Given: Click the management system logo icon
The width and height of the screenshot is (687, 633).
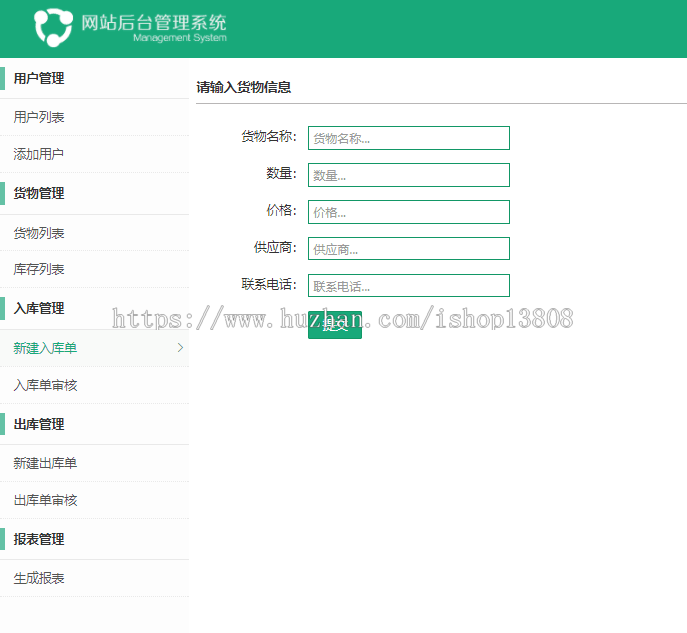Looking at the screenshot, I should [53, 27].
